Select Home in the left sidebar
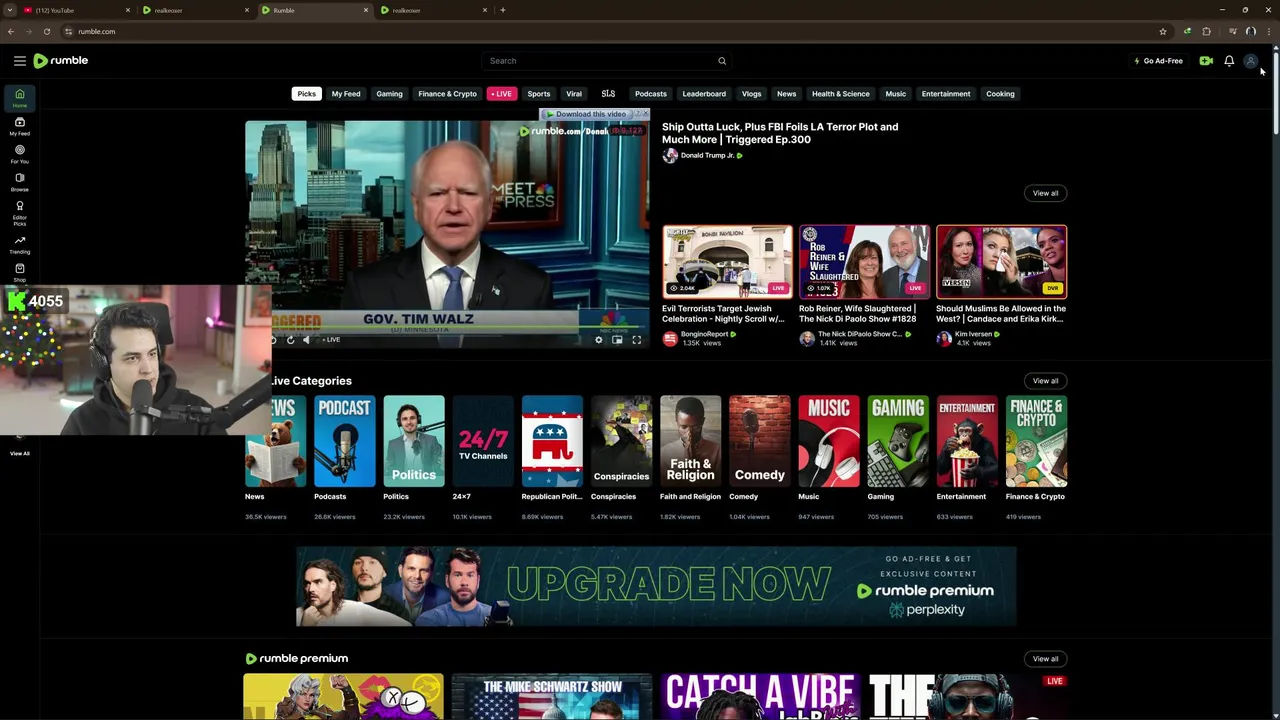Screen dimensions: 1280x720 coord(19,97)
